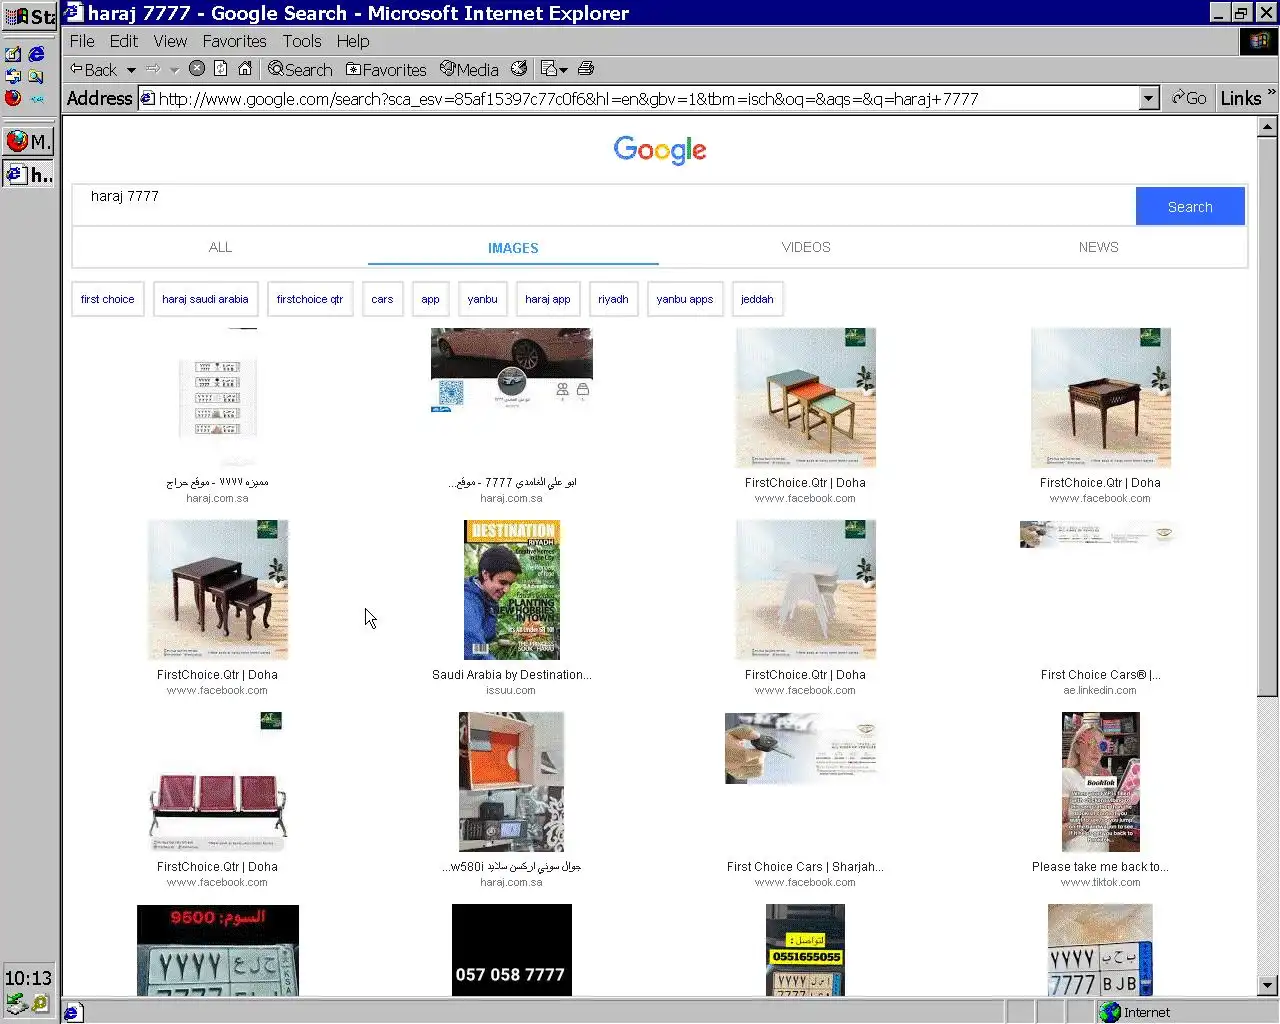
Task: Click the Internet zone icon in status bar
Action: click(x=1110, y=1012)
